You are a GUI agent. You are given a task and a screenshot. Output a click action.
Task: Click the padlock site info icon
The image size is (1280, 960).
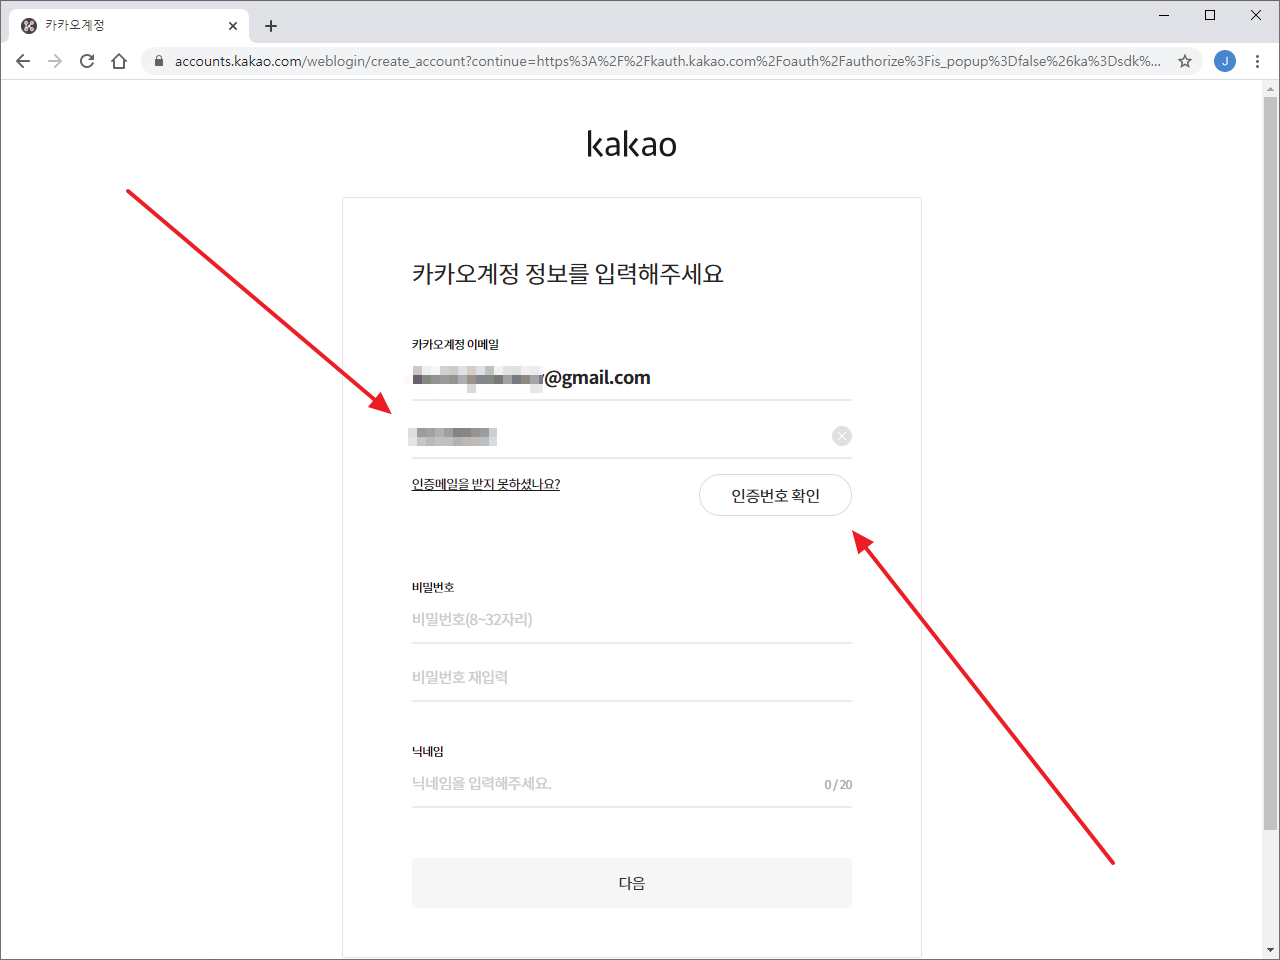(x=158, y=61)
